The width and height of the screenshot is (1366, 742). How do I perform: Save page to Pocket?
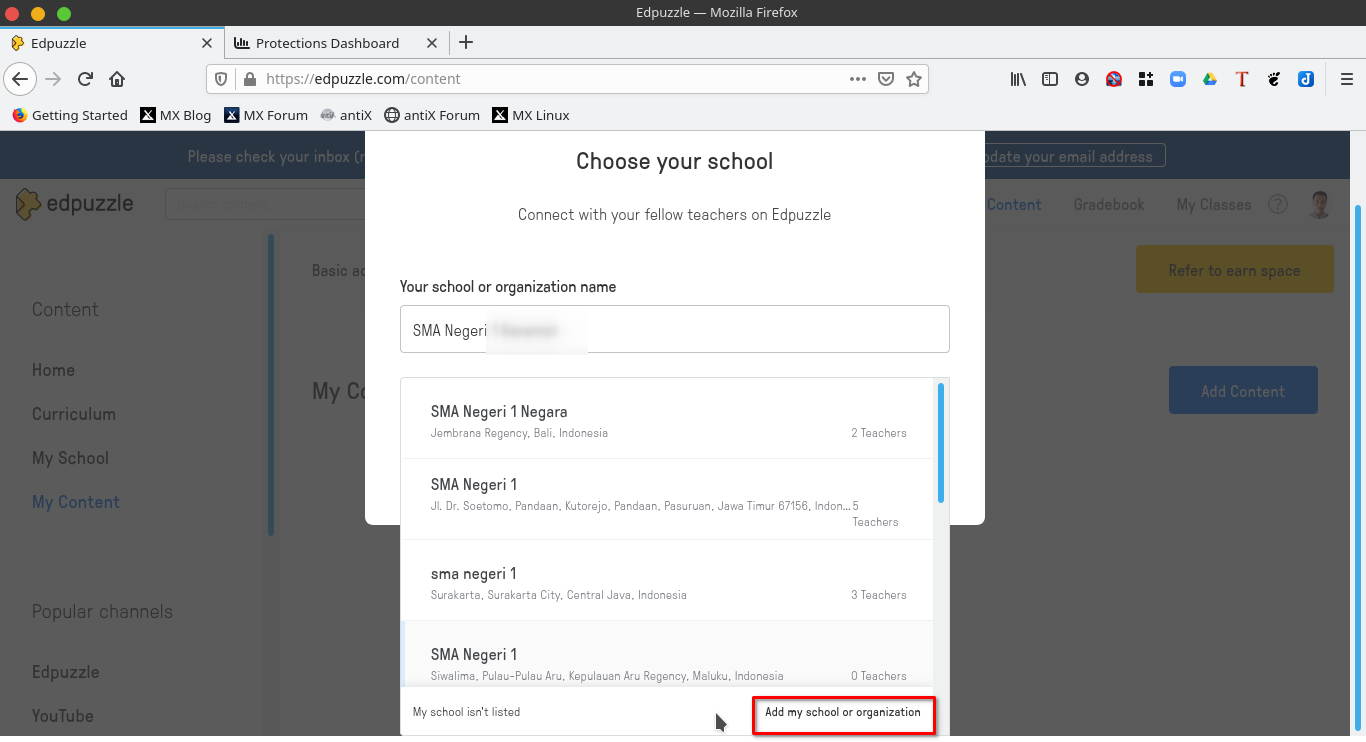(x=885, y=79)
